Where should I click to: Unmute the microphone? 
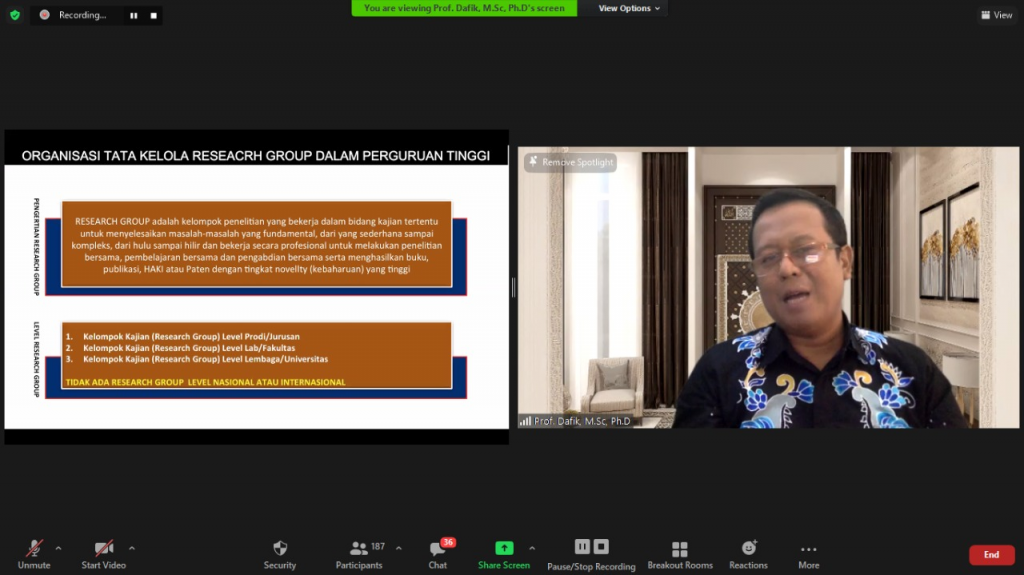click(34, 553)
